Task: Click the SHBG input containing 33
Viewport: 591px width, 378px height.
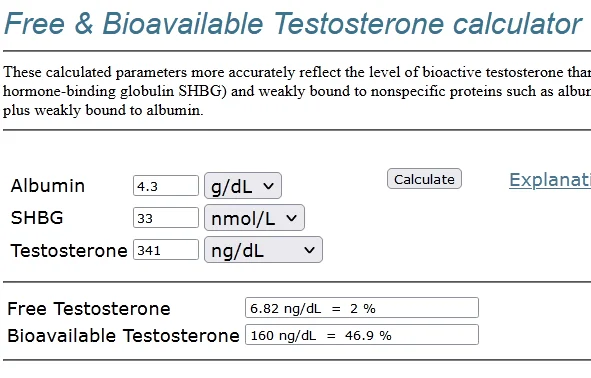Action: point(166,217)
